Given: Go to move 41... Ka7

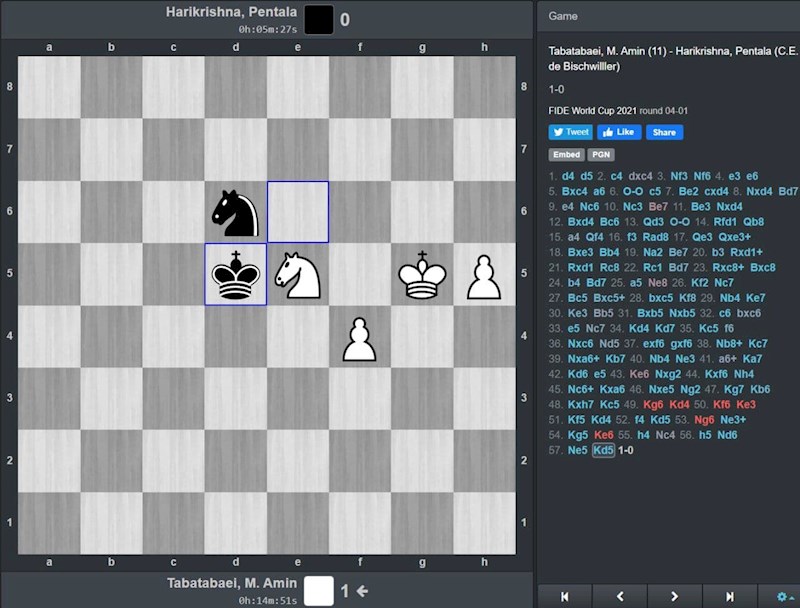Looking at the screenshot, I should point(752,359).
